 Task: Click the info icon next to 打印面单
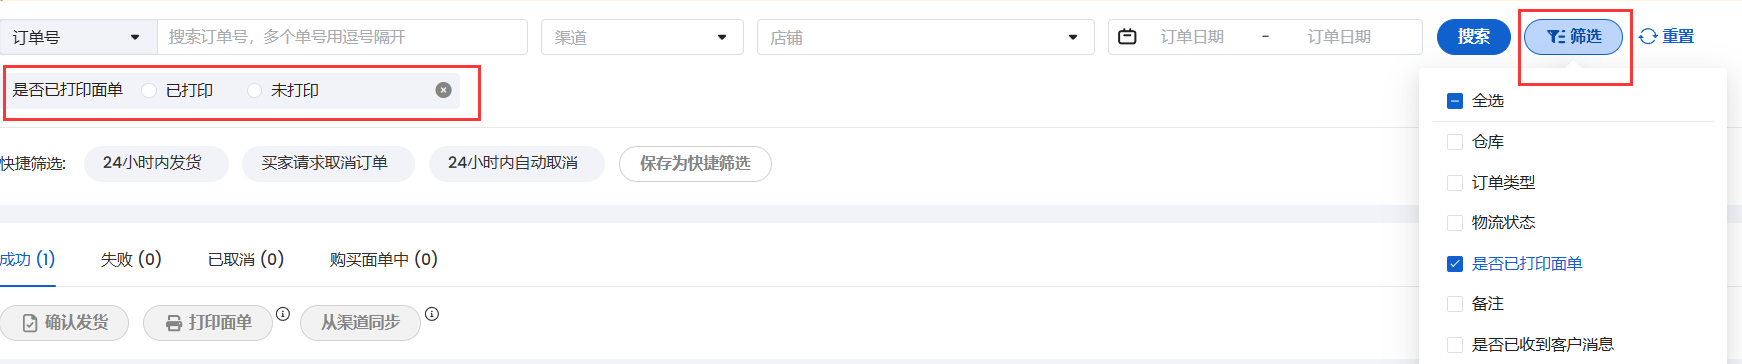tap(283, 314)
